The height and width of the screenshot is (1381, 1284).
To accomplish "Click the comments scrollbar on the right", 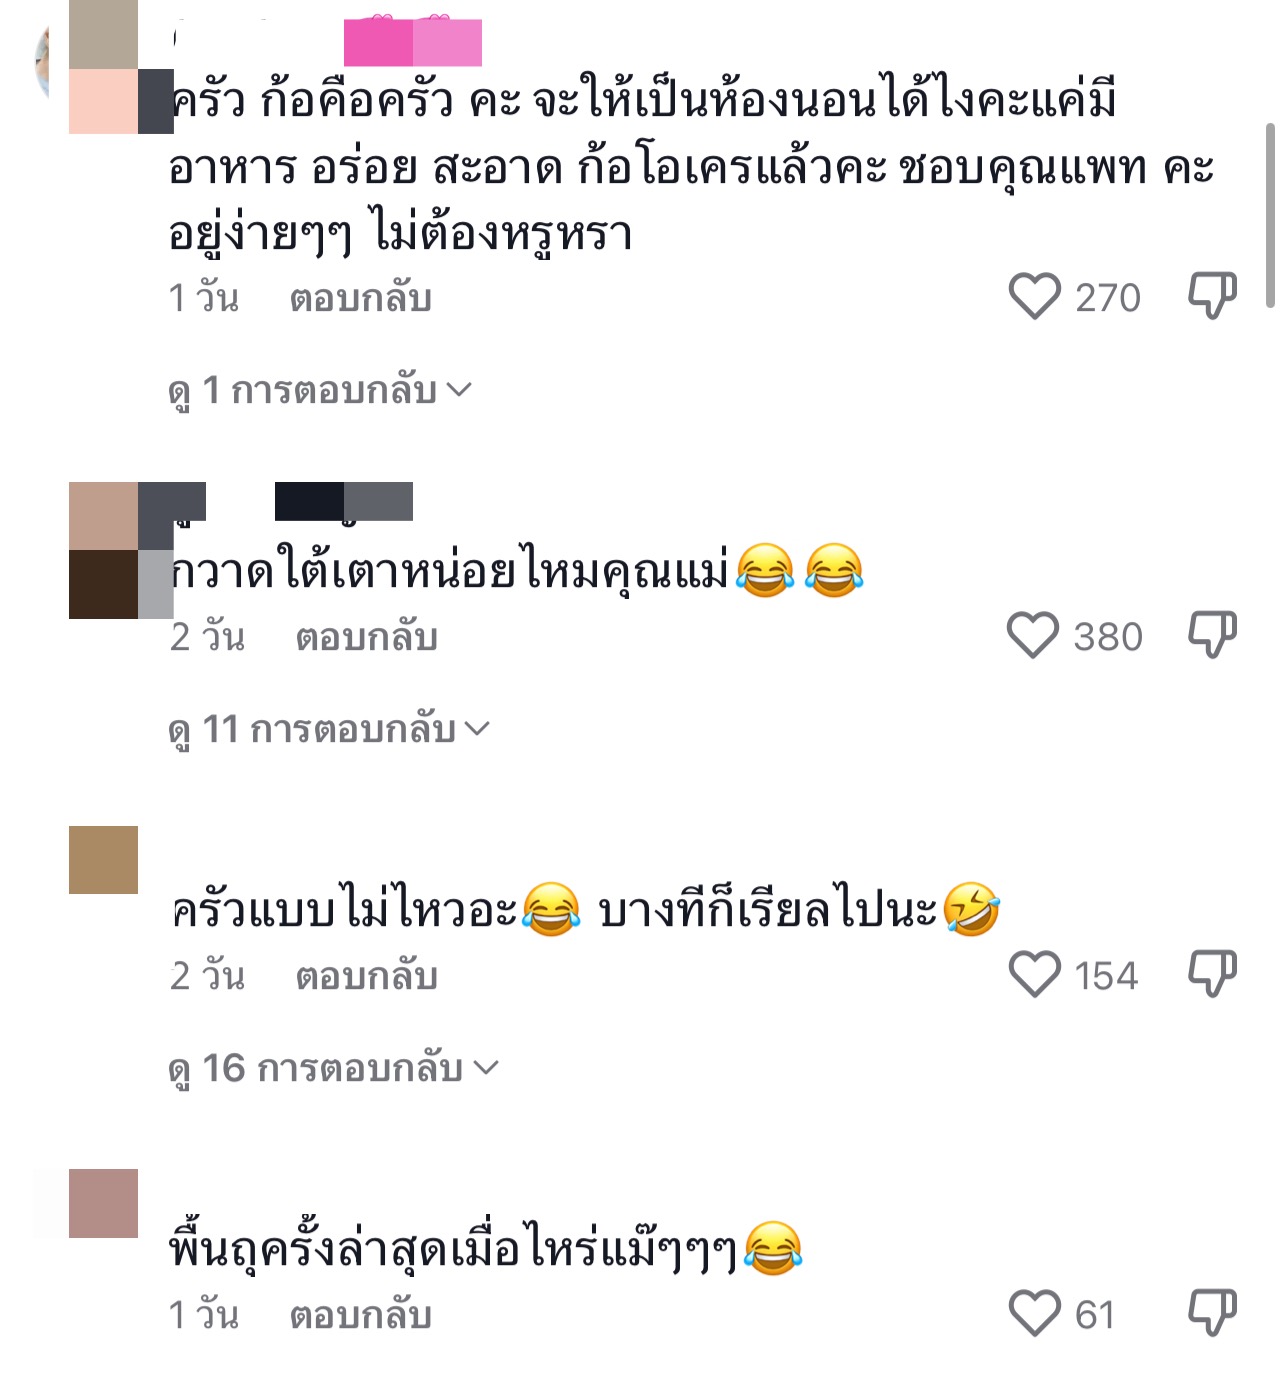I will [1270, 215].
